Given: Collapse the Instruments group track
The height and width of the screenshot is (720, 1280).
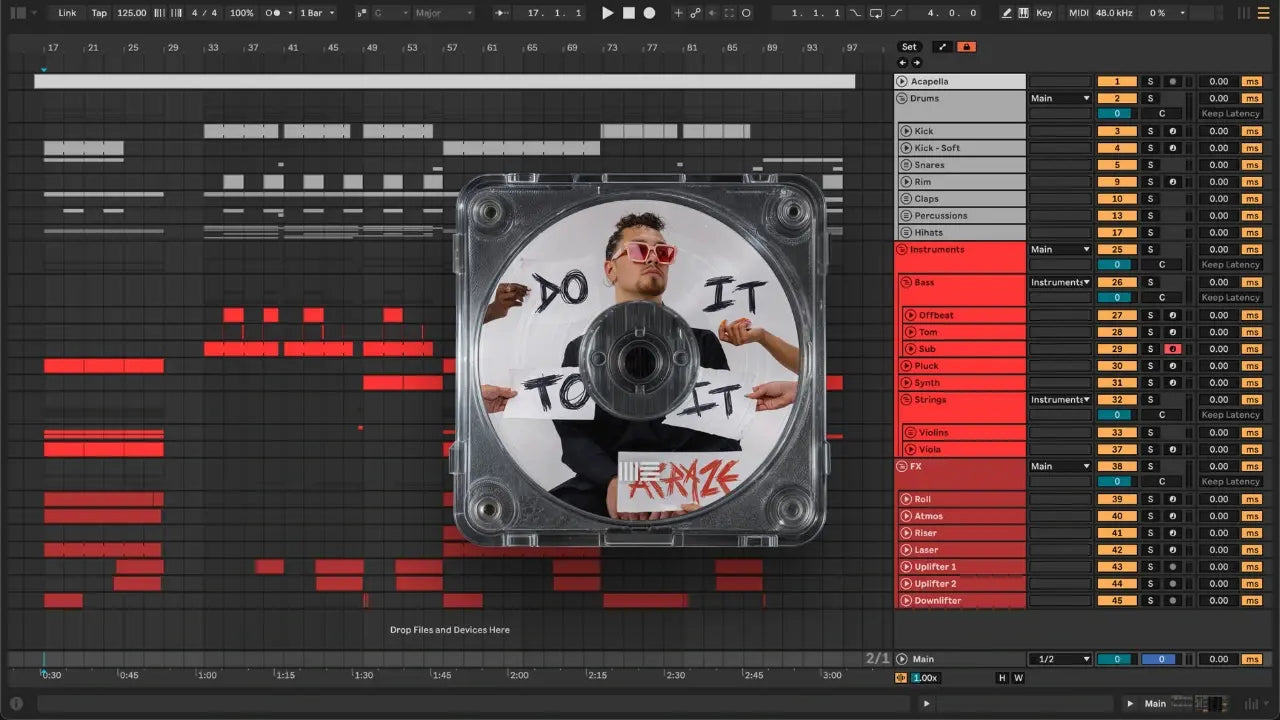Looking at the screenshot, I should coord(901,249).
